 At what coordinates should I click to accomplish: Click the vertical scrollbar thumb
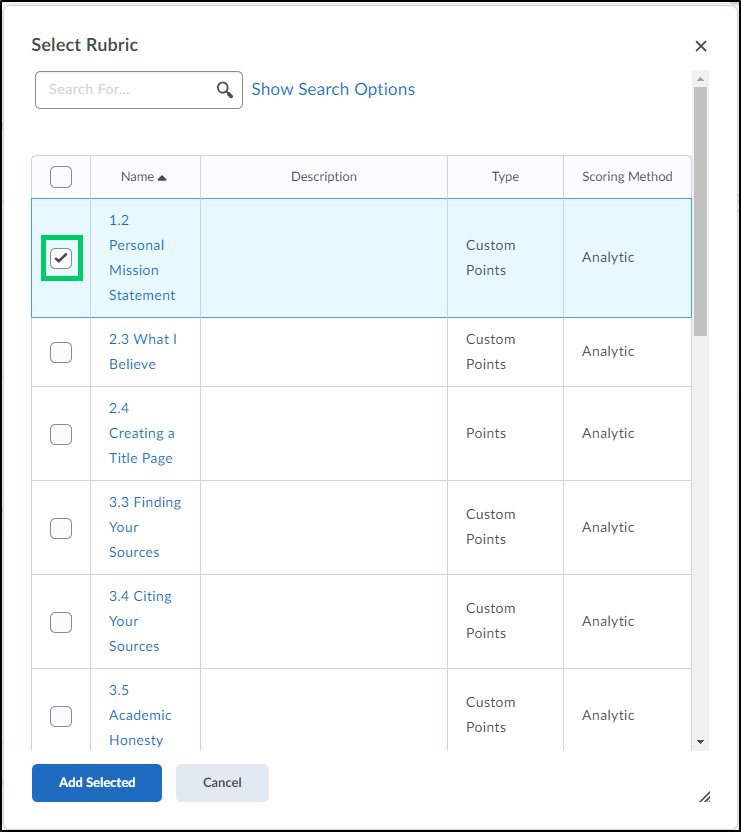700,211
